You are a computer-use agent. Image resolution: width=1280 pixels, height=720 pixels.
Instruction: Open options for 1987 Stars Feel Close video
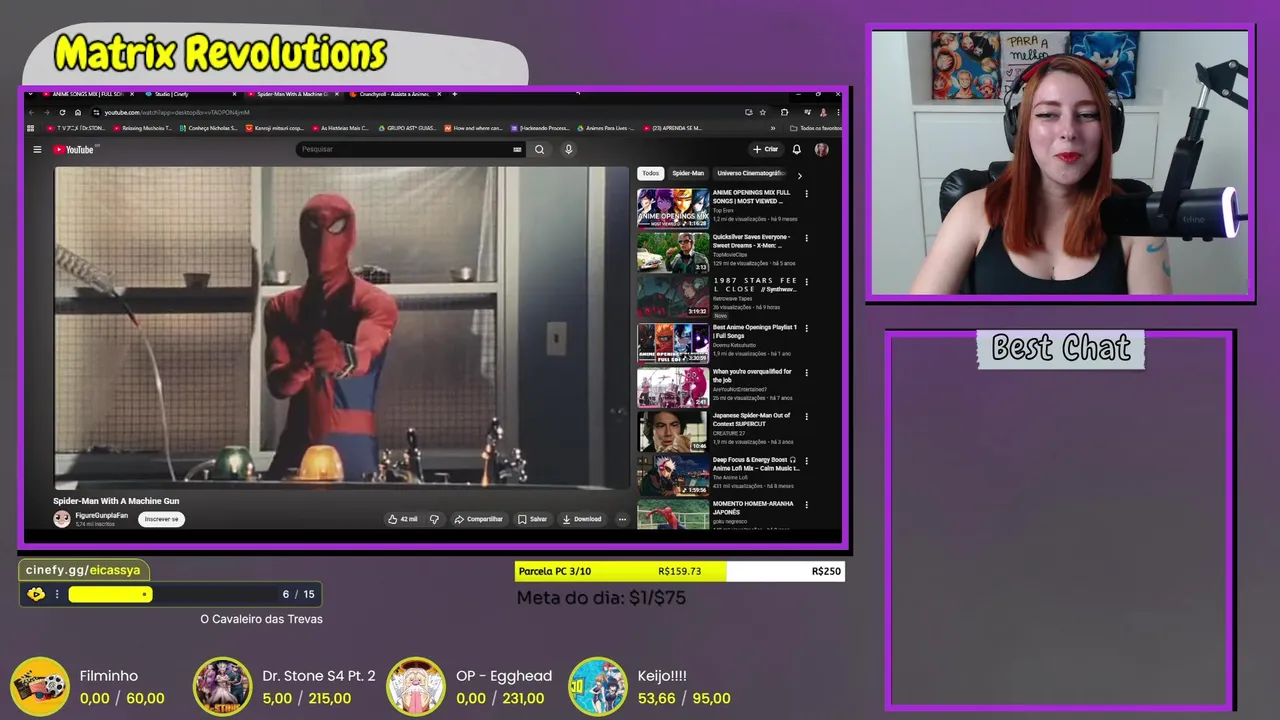click(x=806, y=282)
